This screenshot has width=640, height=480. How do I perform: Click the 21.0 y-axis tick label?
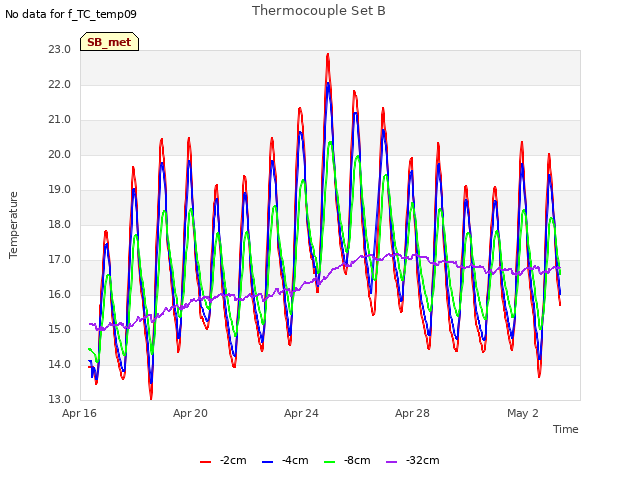60,120
